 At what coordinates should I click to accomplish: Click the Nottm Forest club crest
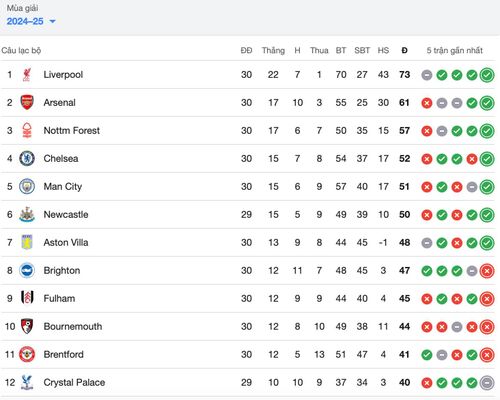[x=27, y=130]
